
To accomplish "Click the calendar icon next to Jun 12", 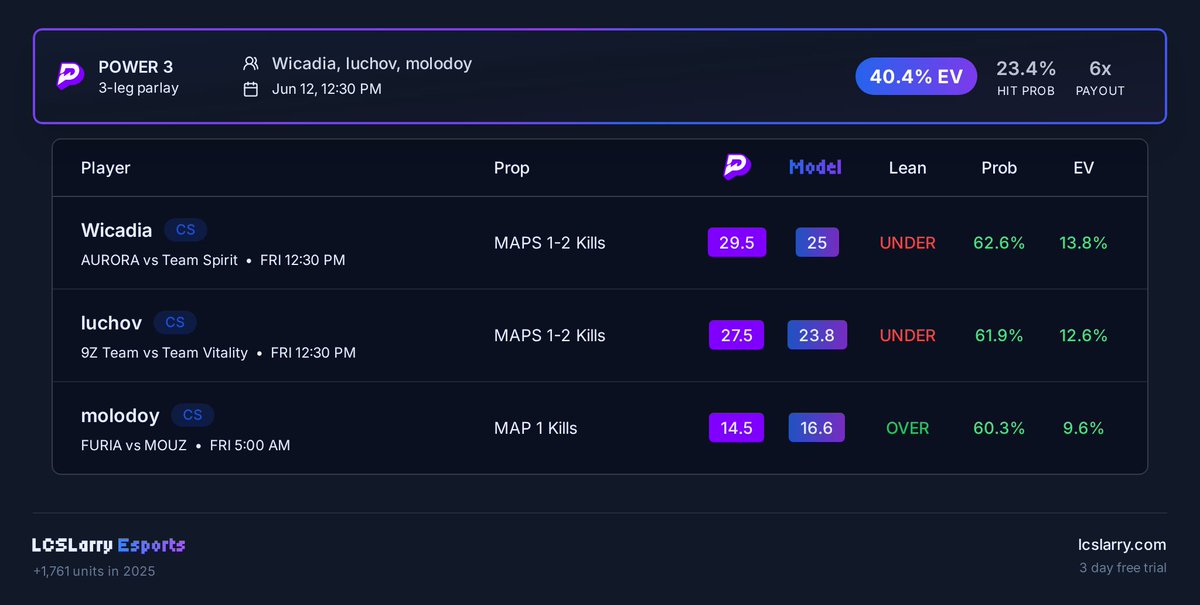I will point(251,89).
